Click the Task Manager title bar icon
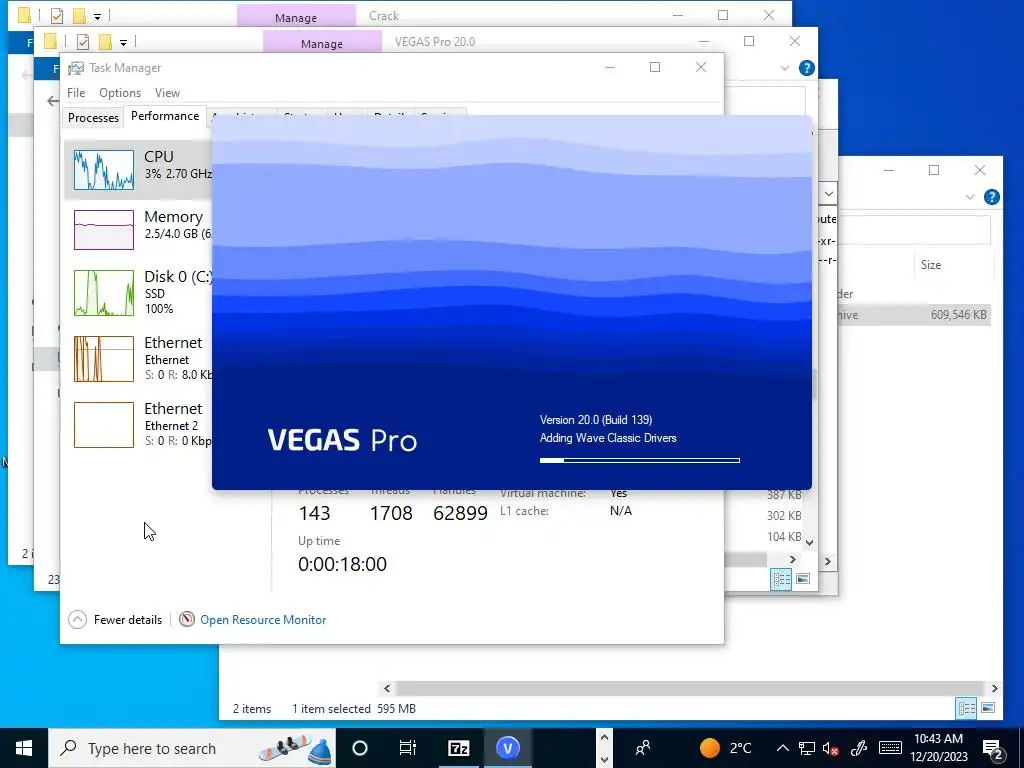Screen dimensions: 1024x768 point(76,68)
